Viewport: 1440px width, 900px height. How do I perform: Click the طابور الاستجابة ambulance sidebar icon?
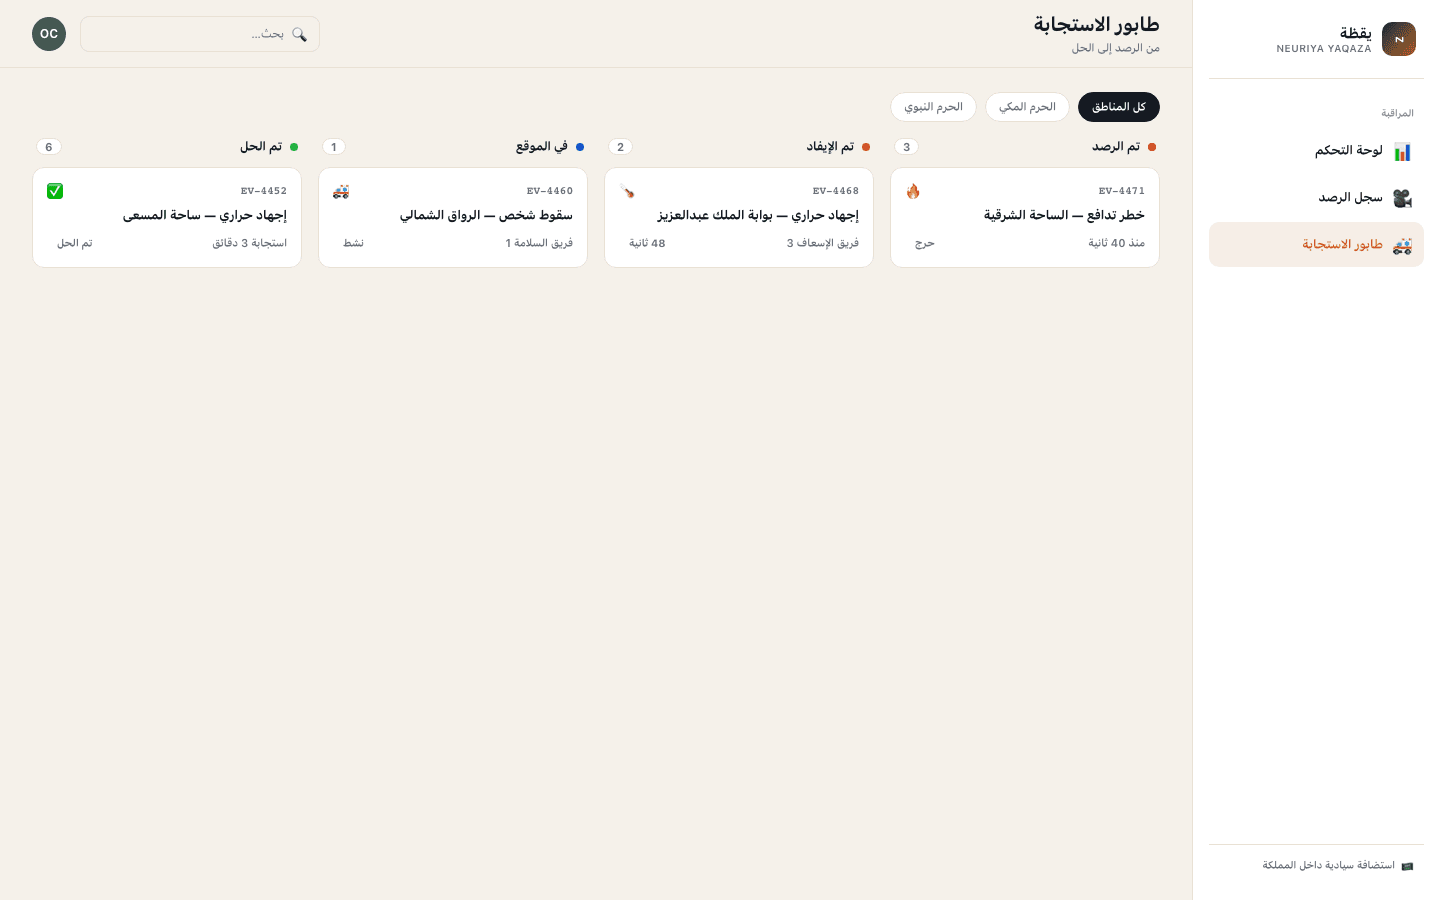tap(1402, 245)
